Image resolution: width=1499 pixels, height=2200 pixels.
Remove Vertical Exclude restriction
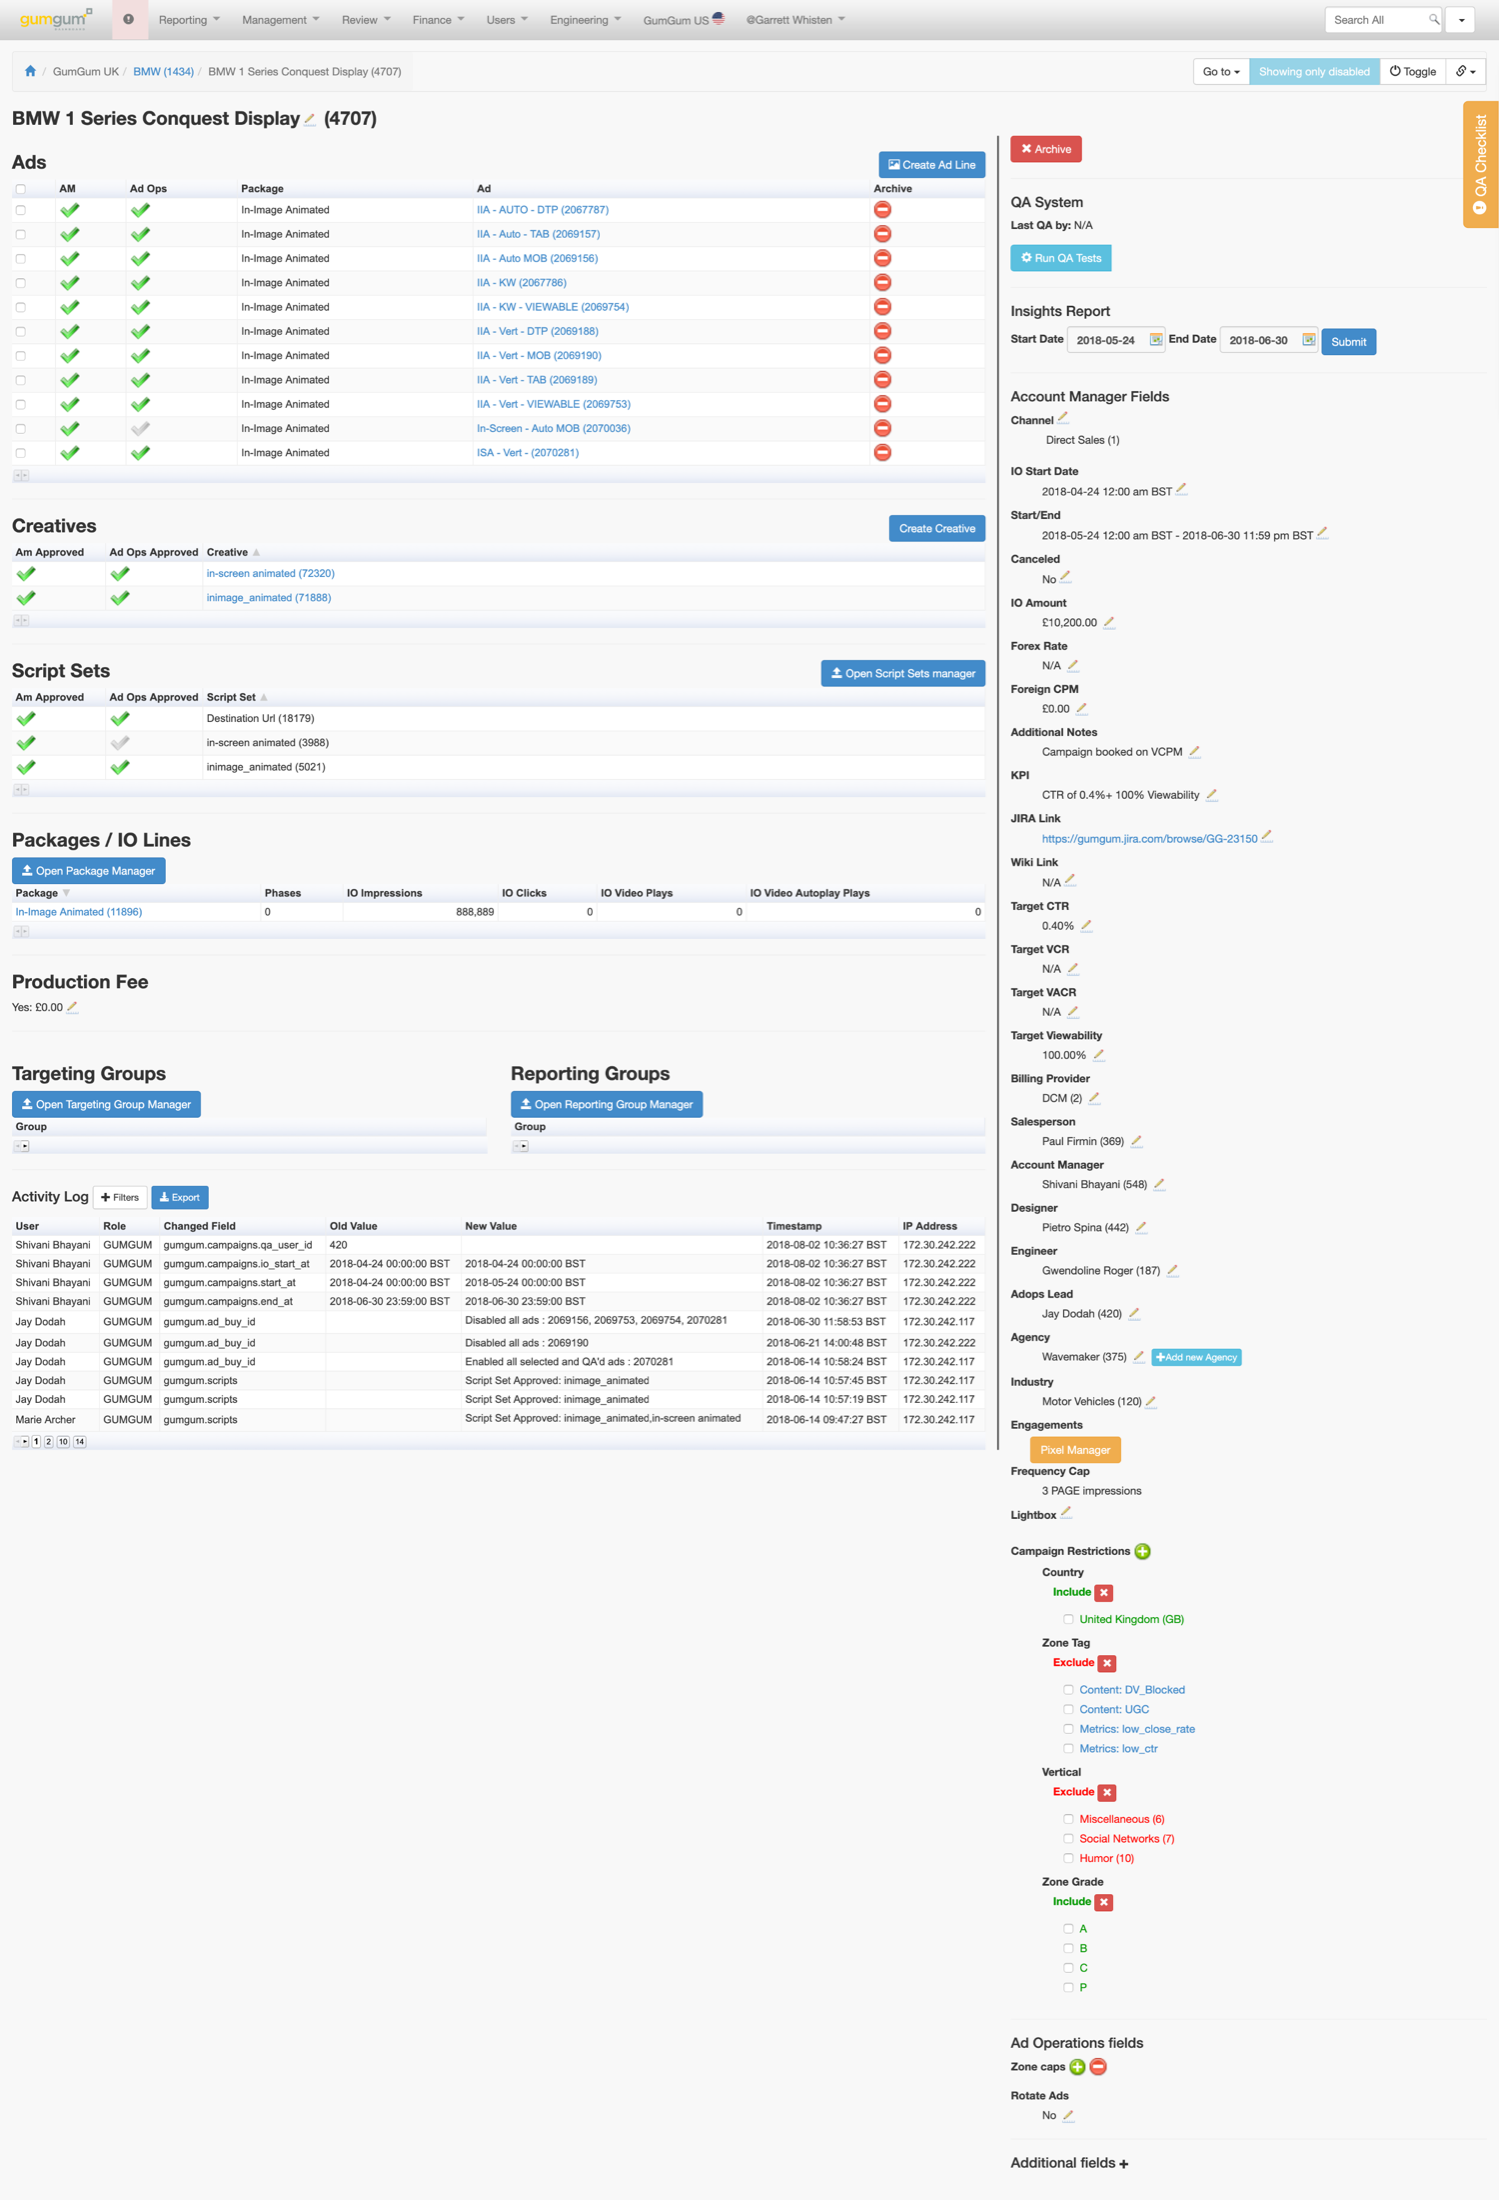[x=1107, y=1792]
